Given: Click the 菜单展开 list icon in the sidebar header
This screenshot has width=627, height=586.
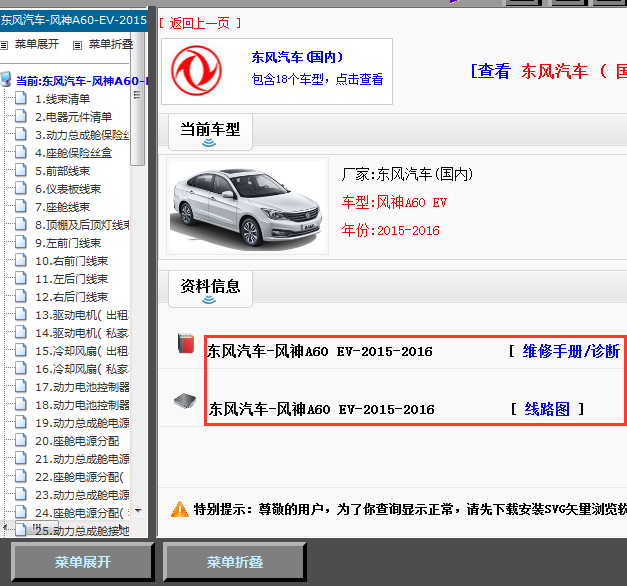Looking at the screenshot, I should pos(4,45).
